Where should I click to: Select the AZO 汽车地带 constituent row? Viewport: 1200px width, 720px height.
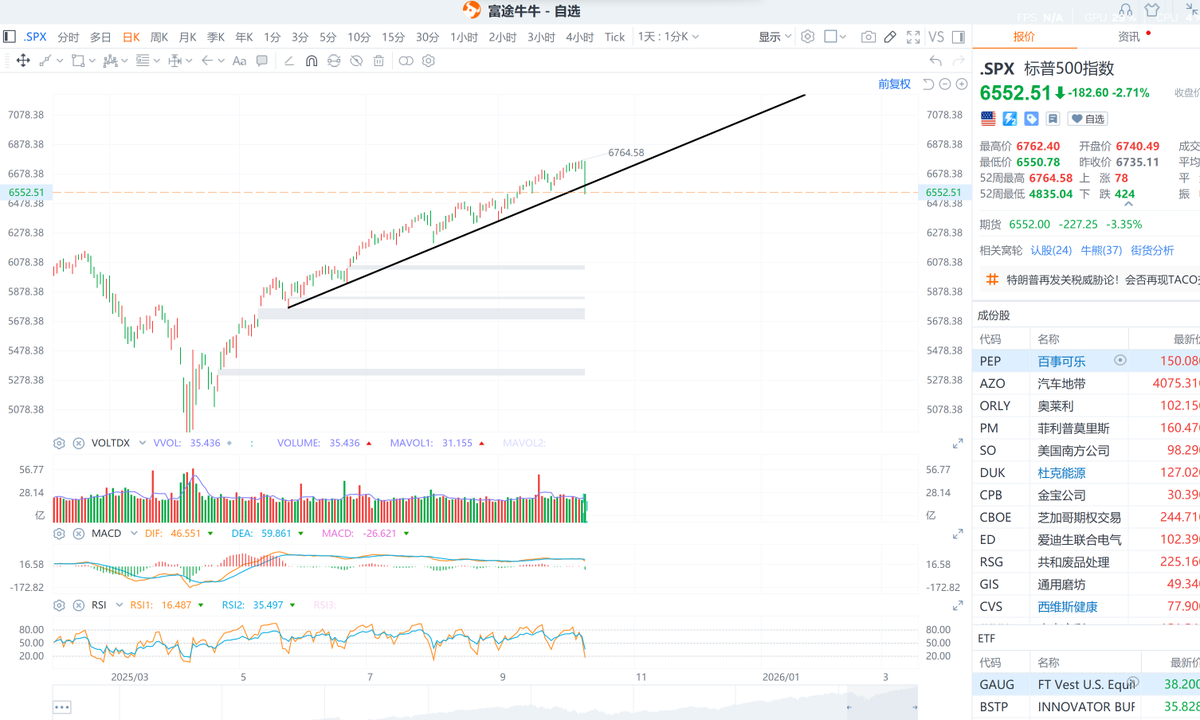point(1086,384)
